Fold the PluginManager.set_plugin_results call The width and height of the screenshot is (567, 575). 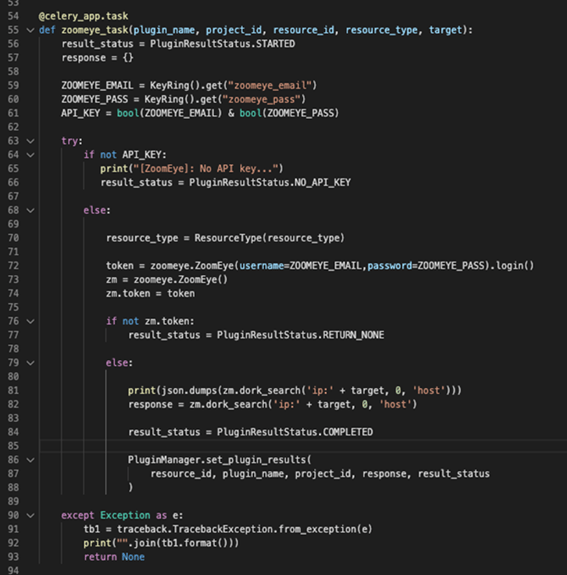[30, 460]
